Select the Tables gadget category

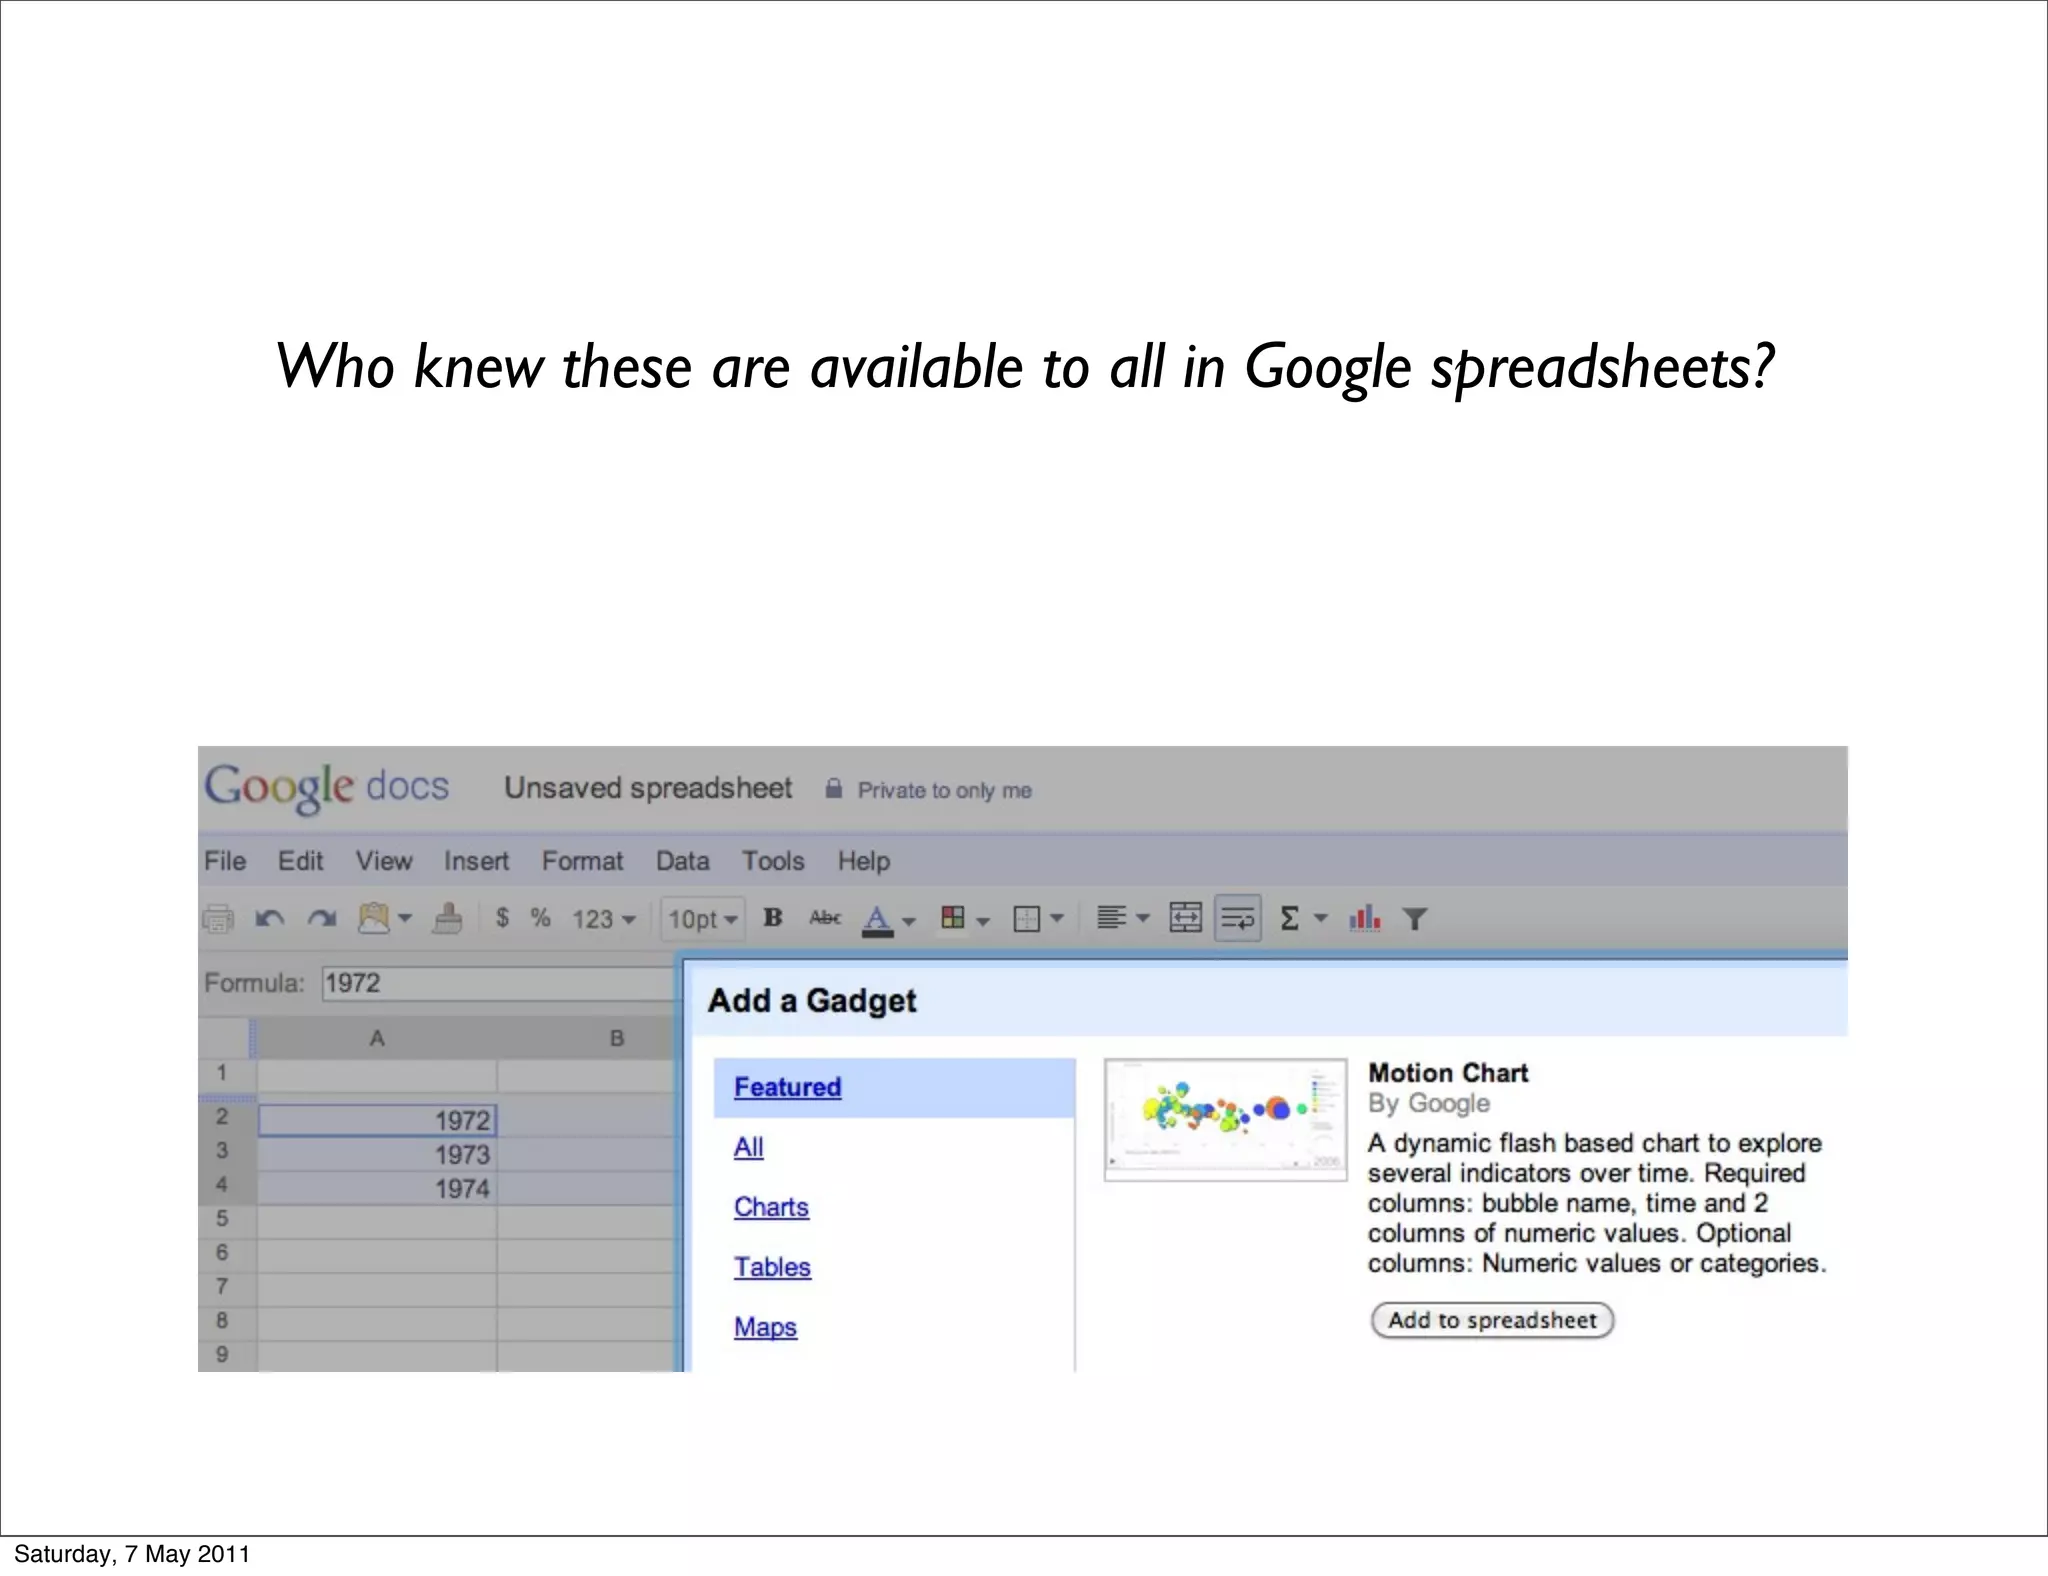(772, 1267)
